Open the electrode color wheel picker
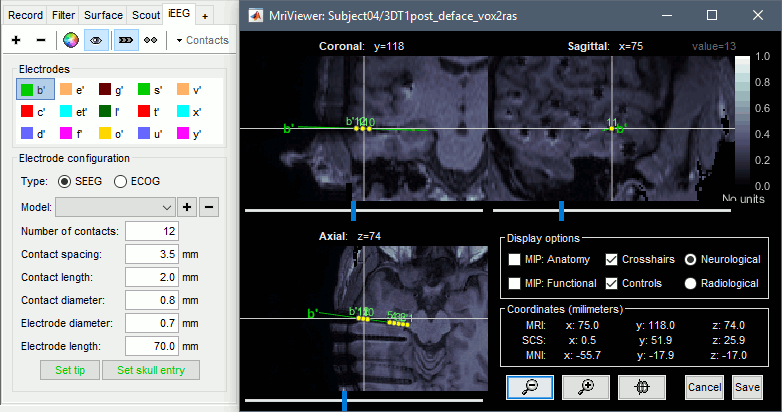The image size is (782, 412). (70, 40)
